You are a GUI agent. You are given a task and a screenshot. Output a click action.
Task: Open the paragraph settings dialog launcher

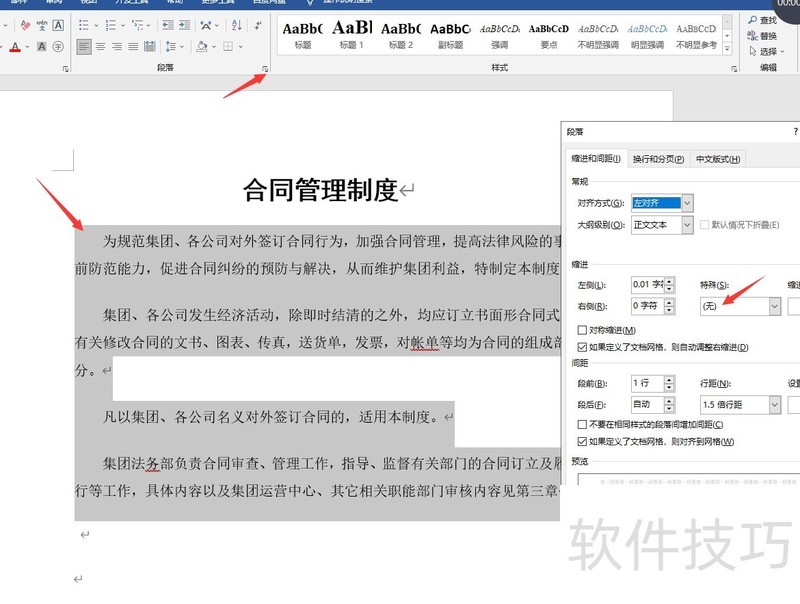coord(265,69)
